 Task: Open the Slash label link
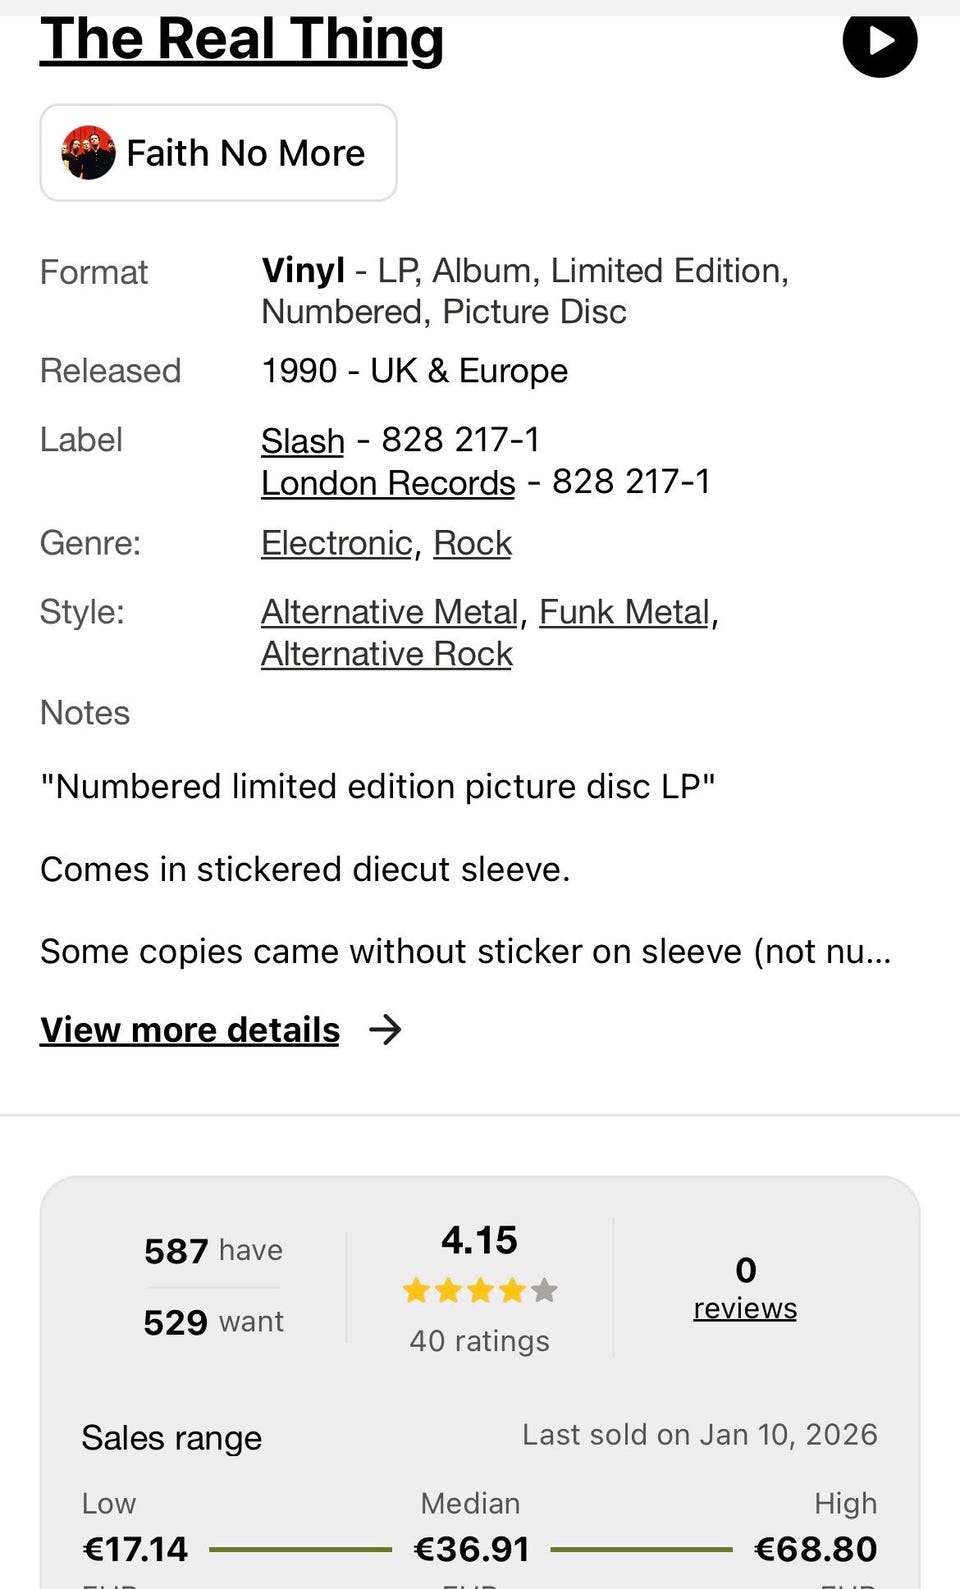click(302, 441)
